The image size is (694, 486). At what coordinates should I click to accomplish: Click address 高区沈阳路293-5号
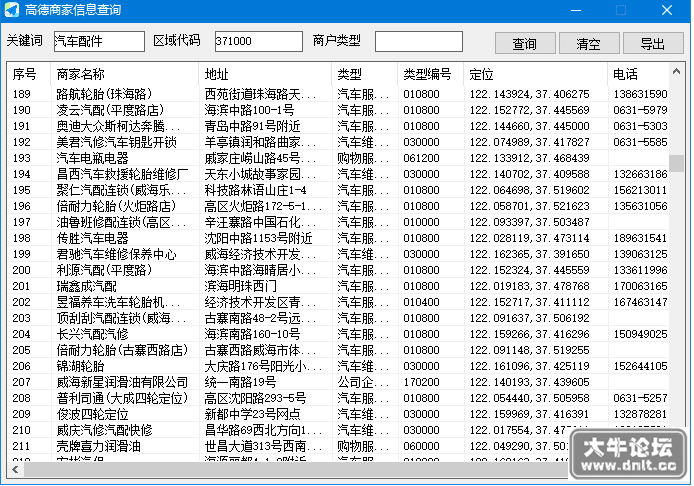pos(255,398)
